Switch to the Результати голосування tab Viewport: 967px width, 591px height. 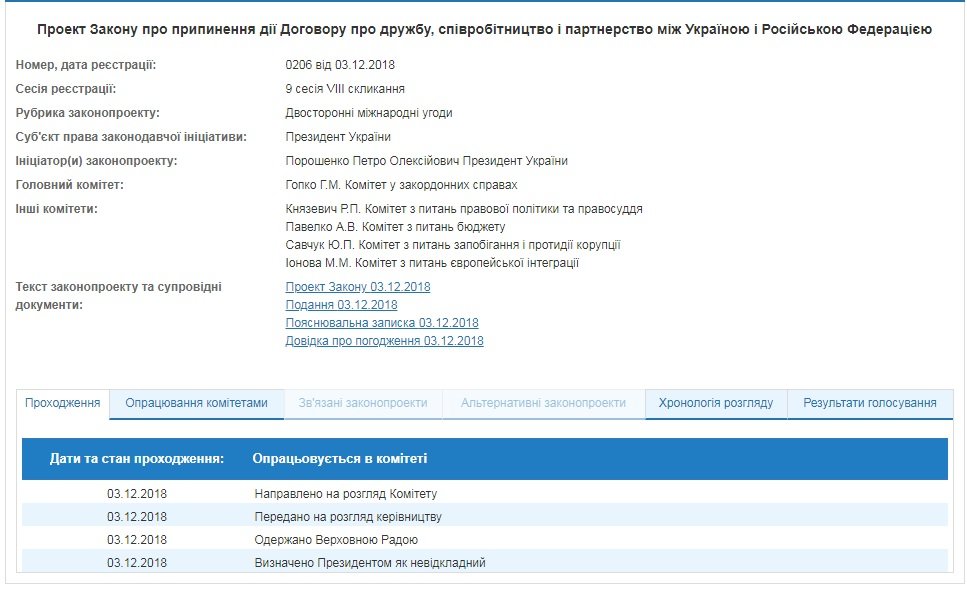[x=870, y=403]
